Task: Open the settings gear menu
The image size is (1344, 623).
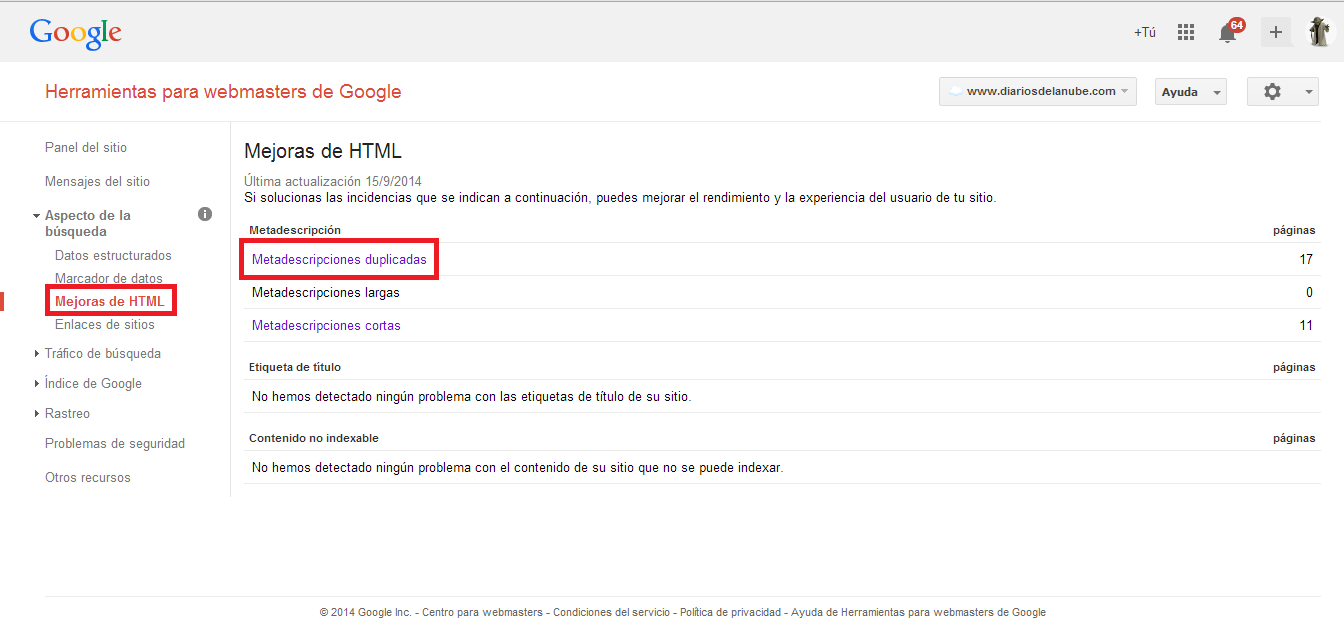Action: pyautogui.click(x=1283, y=92)
